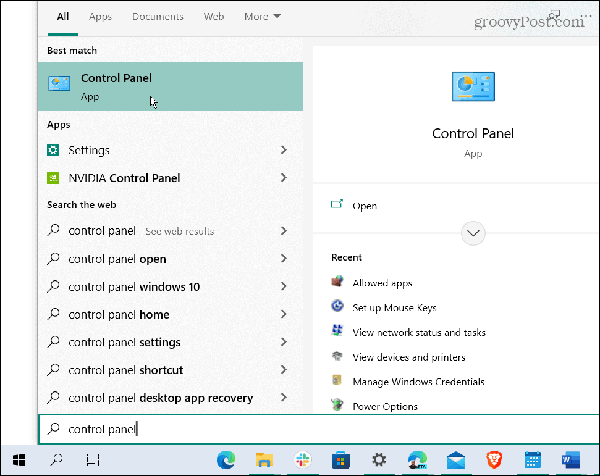Open recent item Power Options

click(x=385, y=406)
